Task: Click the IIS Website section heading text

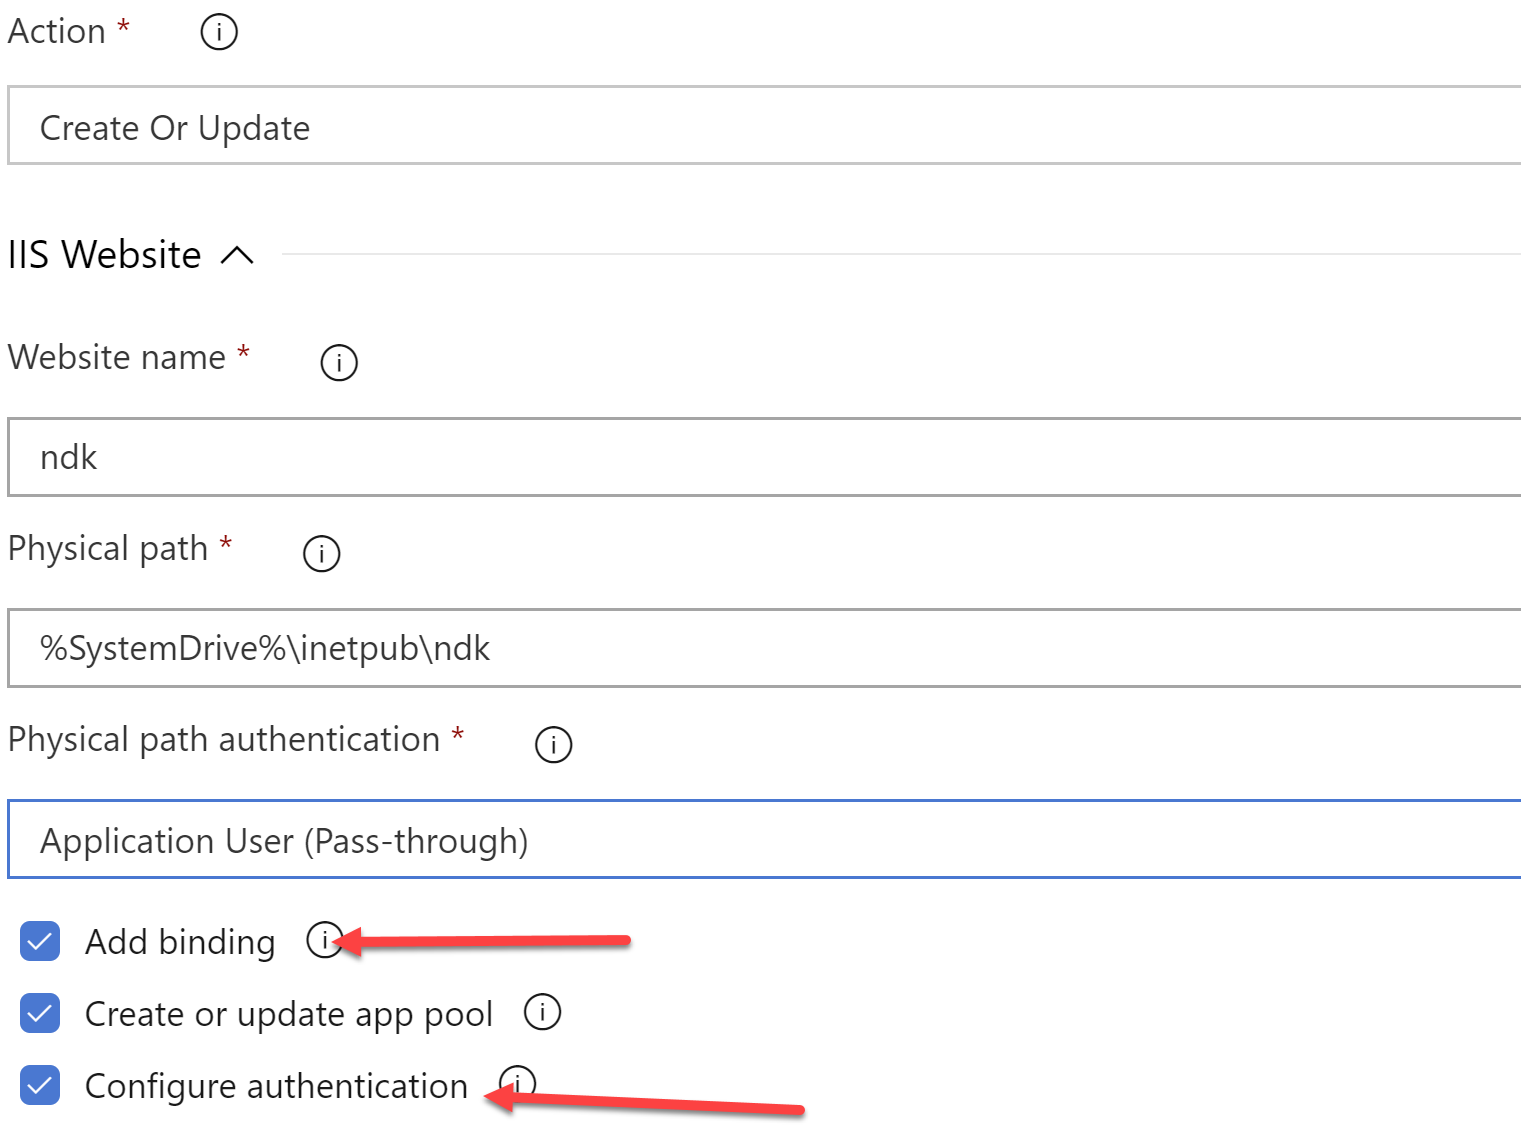Action: [104, 255]
